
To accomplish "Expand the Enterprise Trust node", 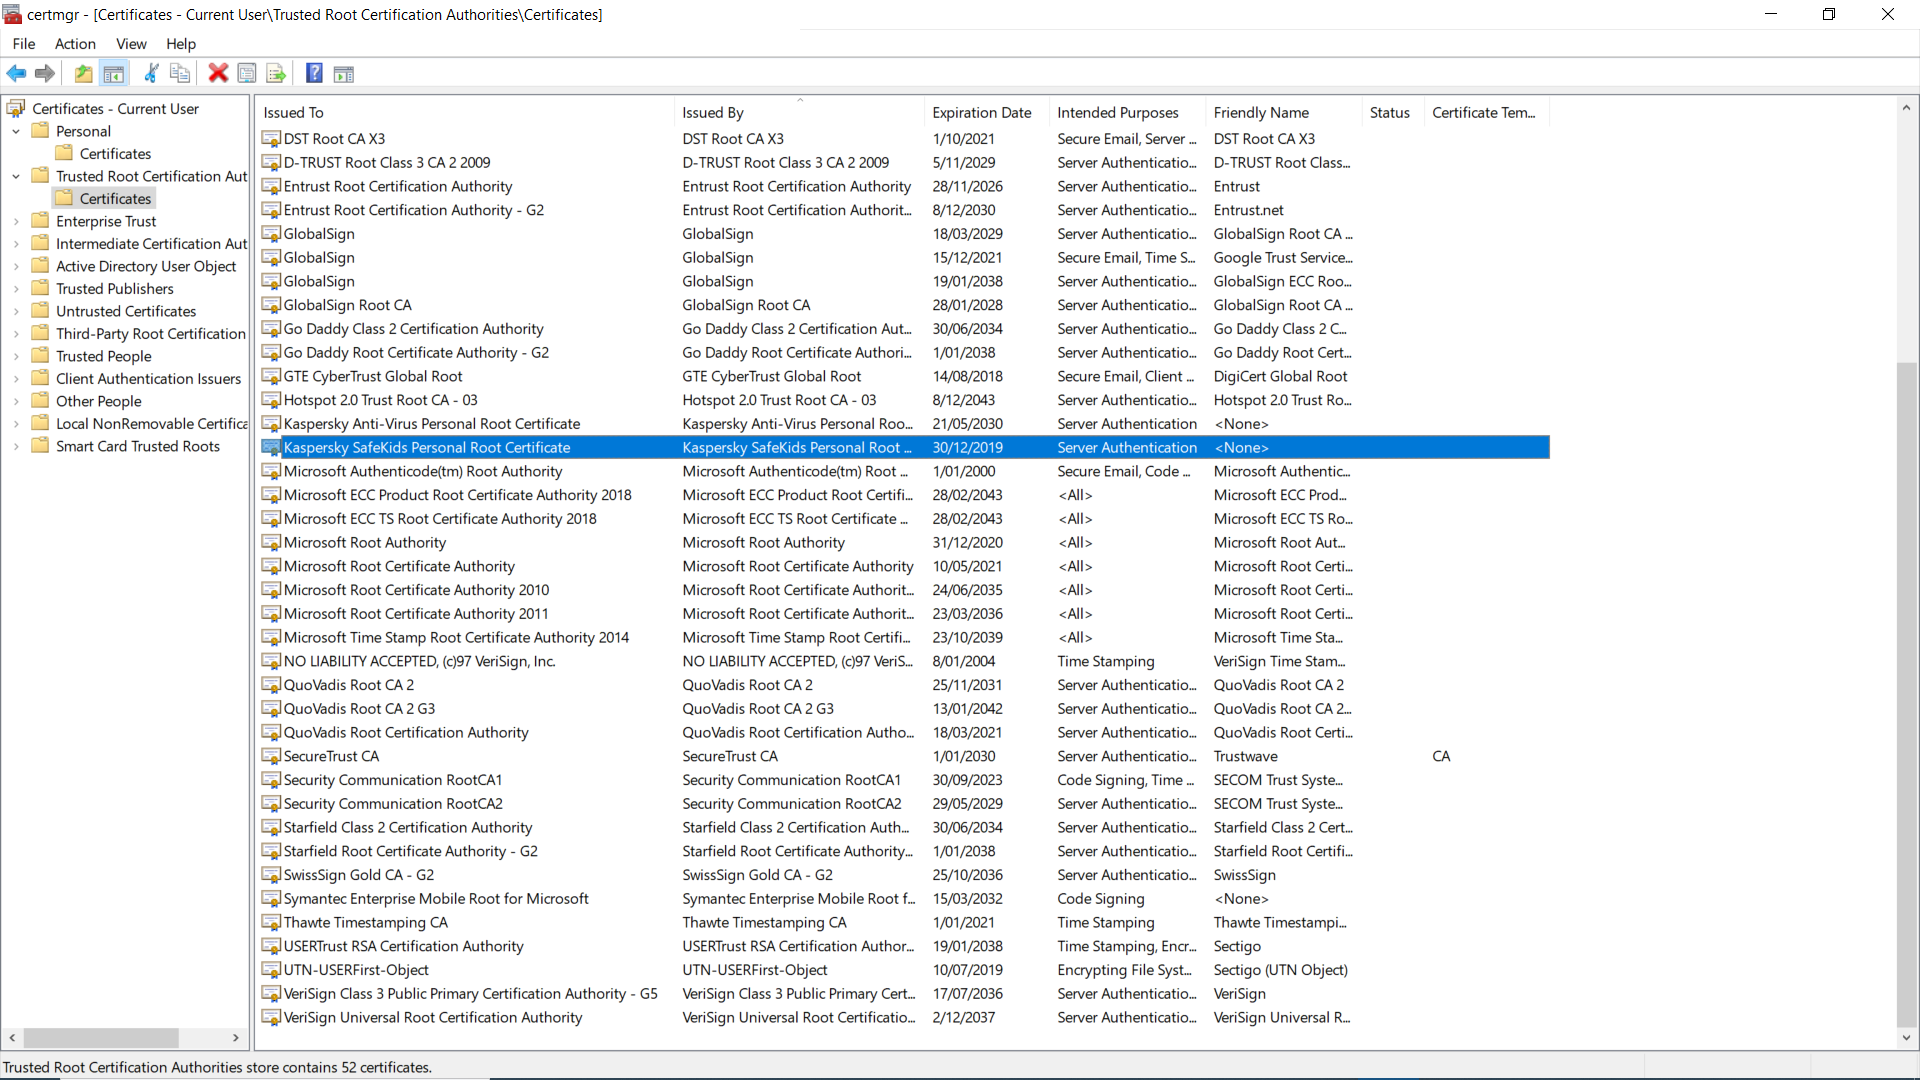I will click(16, 221).
